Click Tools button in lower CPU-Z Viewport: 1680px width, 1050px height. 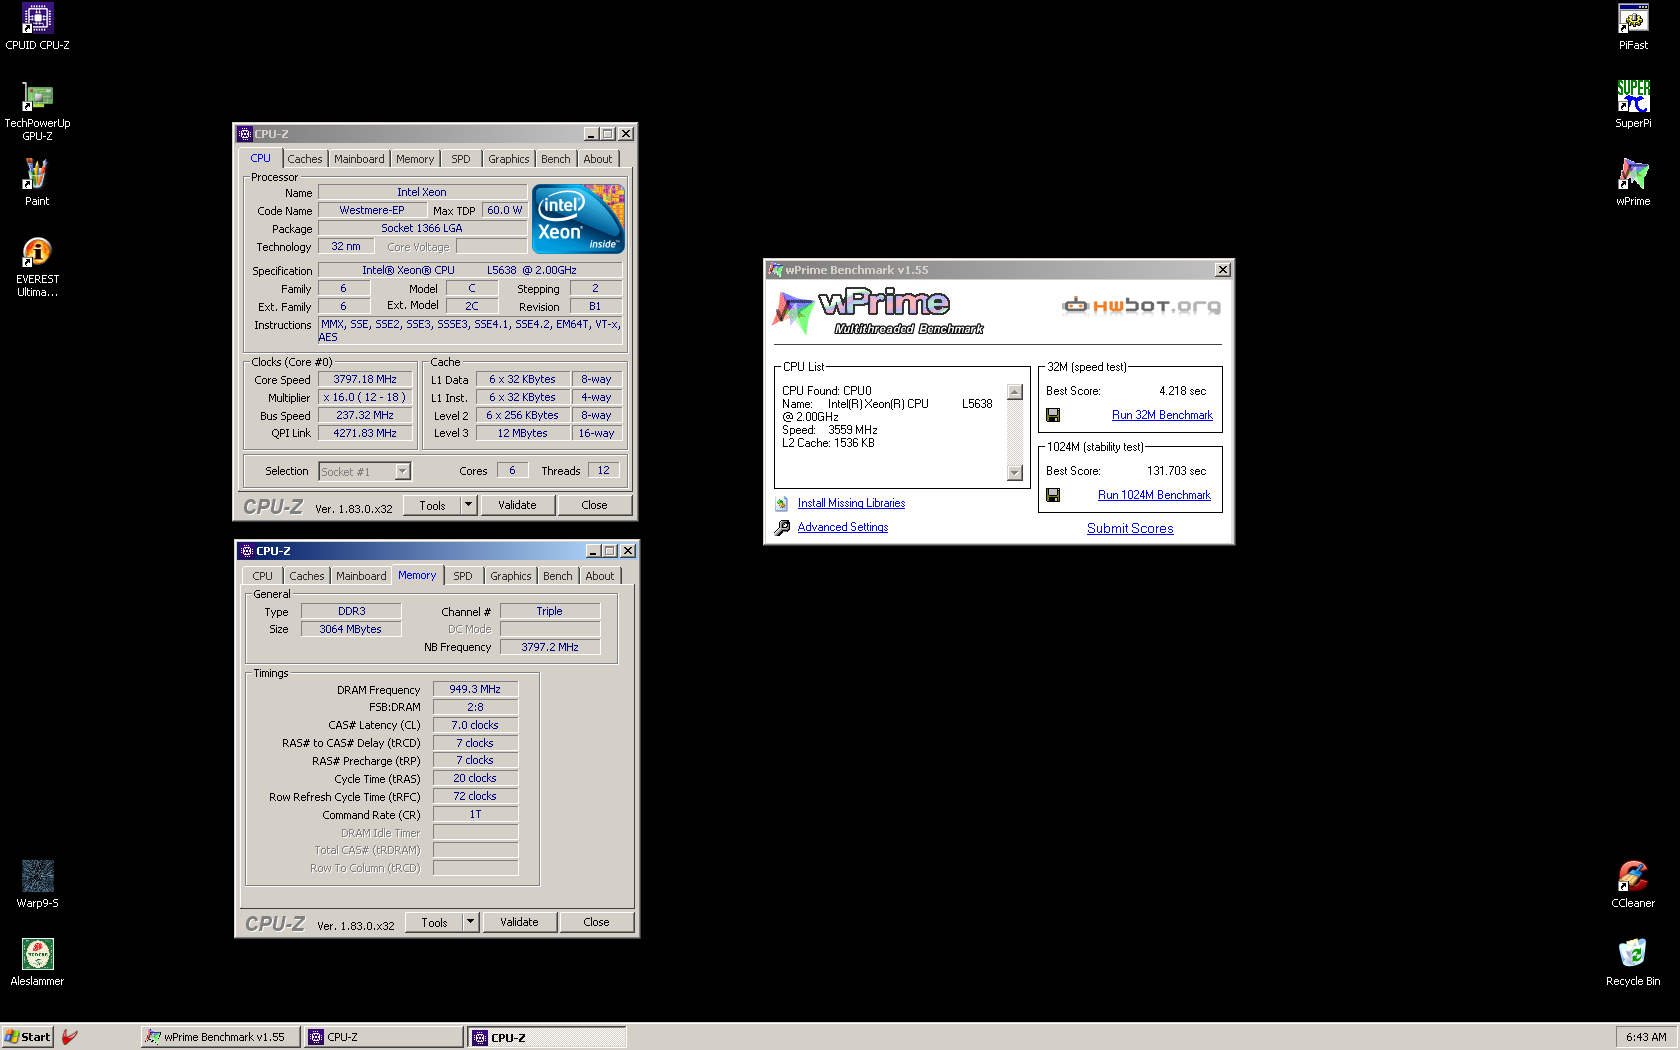pyautogui.click(x=434, y=922)
